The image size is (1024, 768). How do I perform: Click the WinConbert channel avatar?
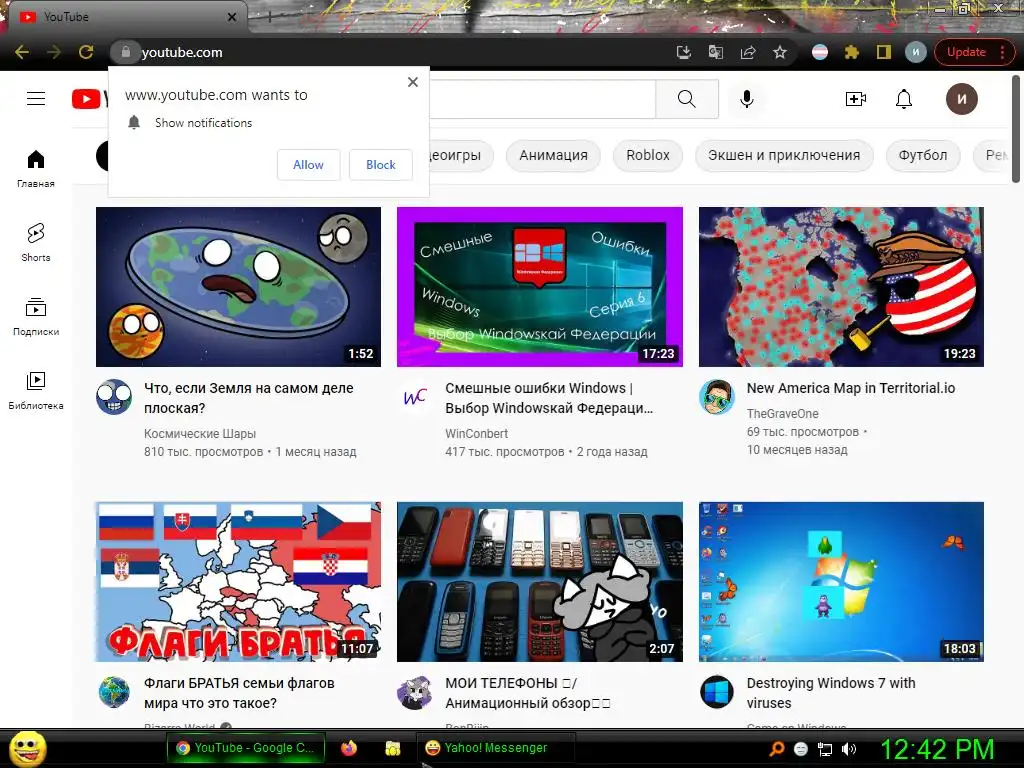pyautogui.click(x=415, y=396)
